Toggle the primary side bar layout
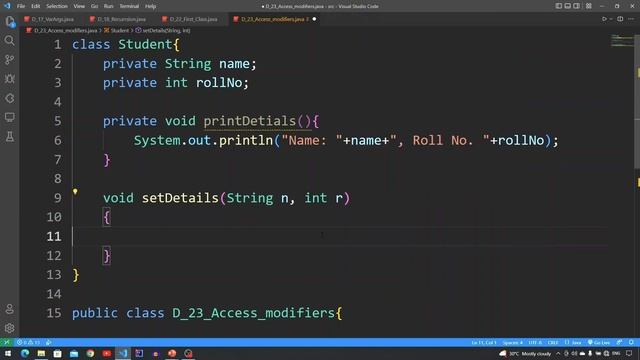Image resolution: width=640 pixels, height=360 pixels. (x=558, y=6)
